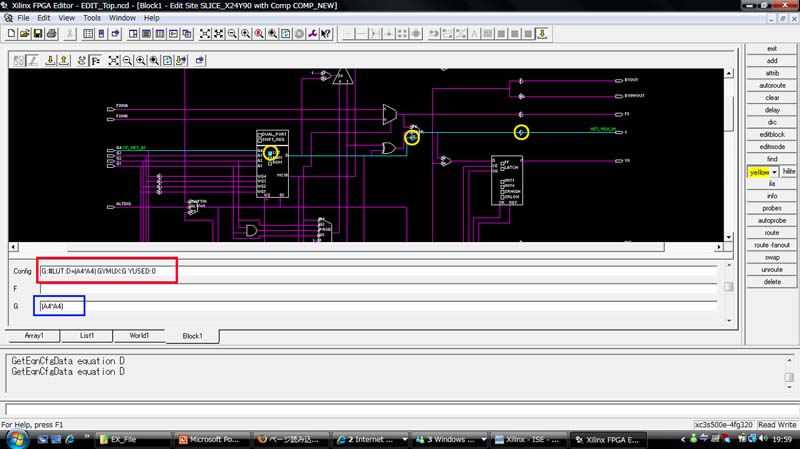The height and width of the screenshot is (449, 800).
Task: Open the yellow highlight color dropdown
Action: click(x=774, y=172)
